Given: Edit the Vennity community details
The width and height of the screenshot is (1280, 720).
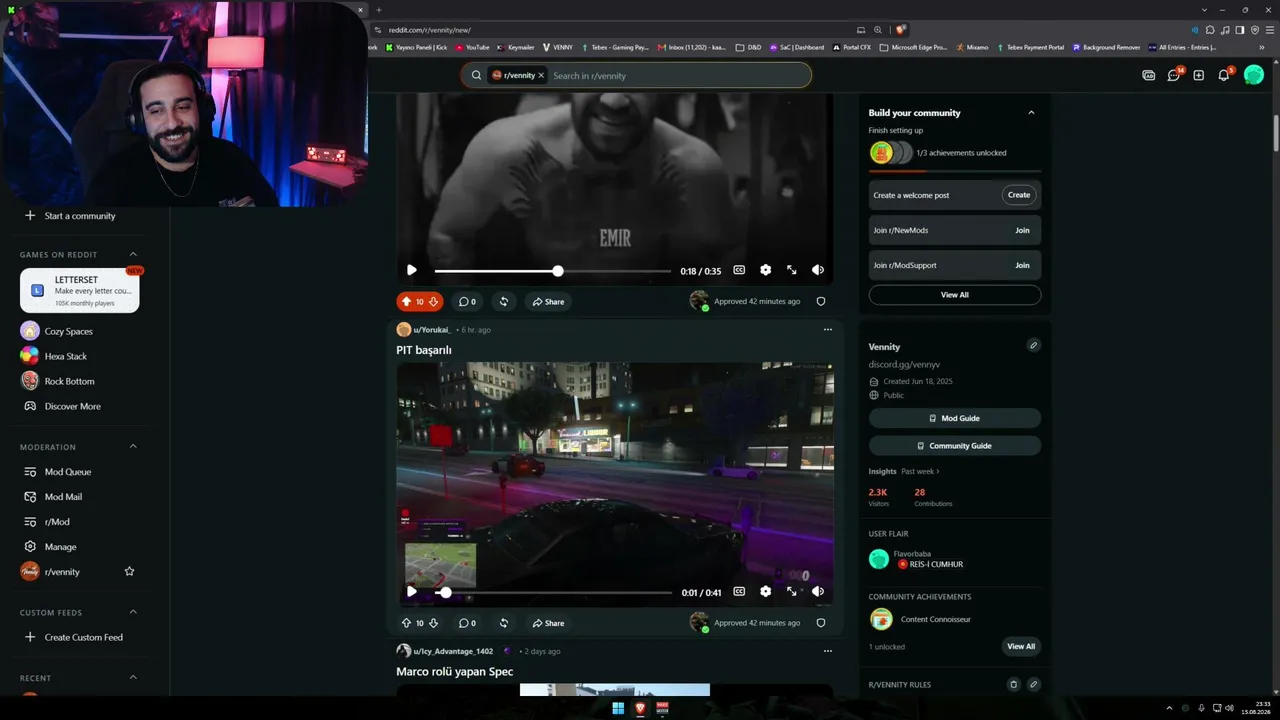Looking at the screenshot, I should [1033, 346].
